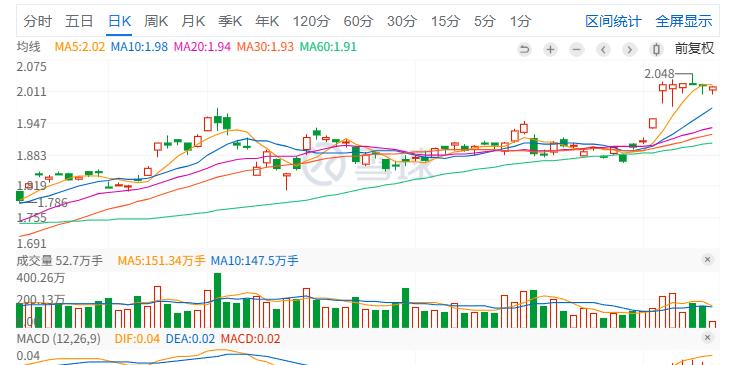Screen dimensions: 739x365
Task: Switch to the 分时 chart tab
Action: [37, 21]
